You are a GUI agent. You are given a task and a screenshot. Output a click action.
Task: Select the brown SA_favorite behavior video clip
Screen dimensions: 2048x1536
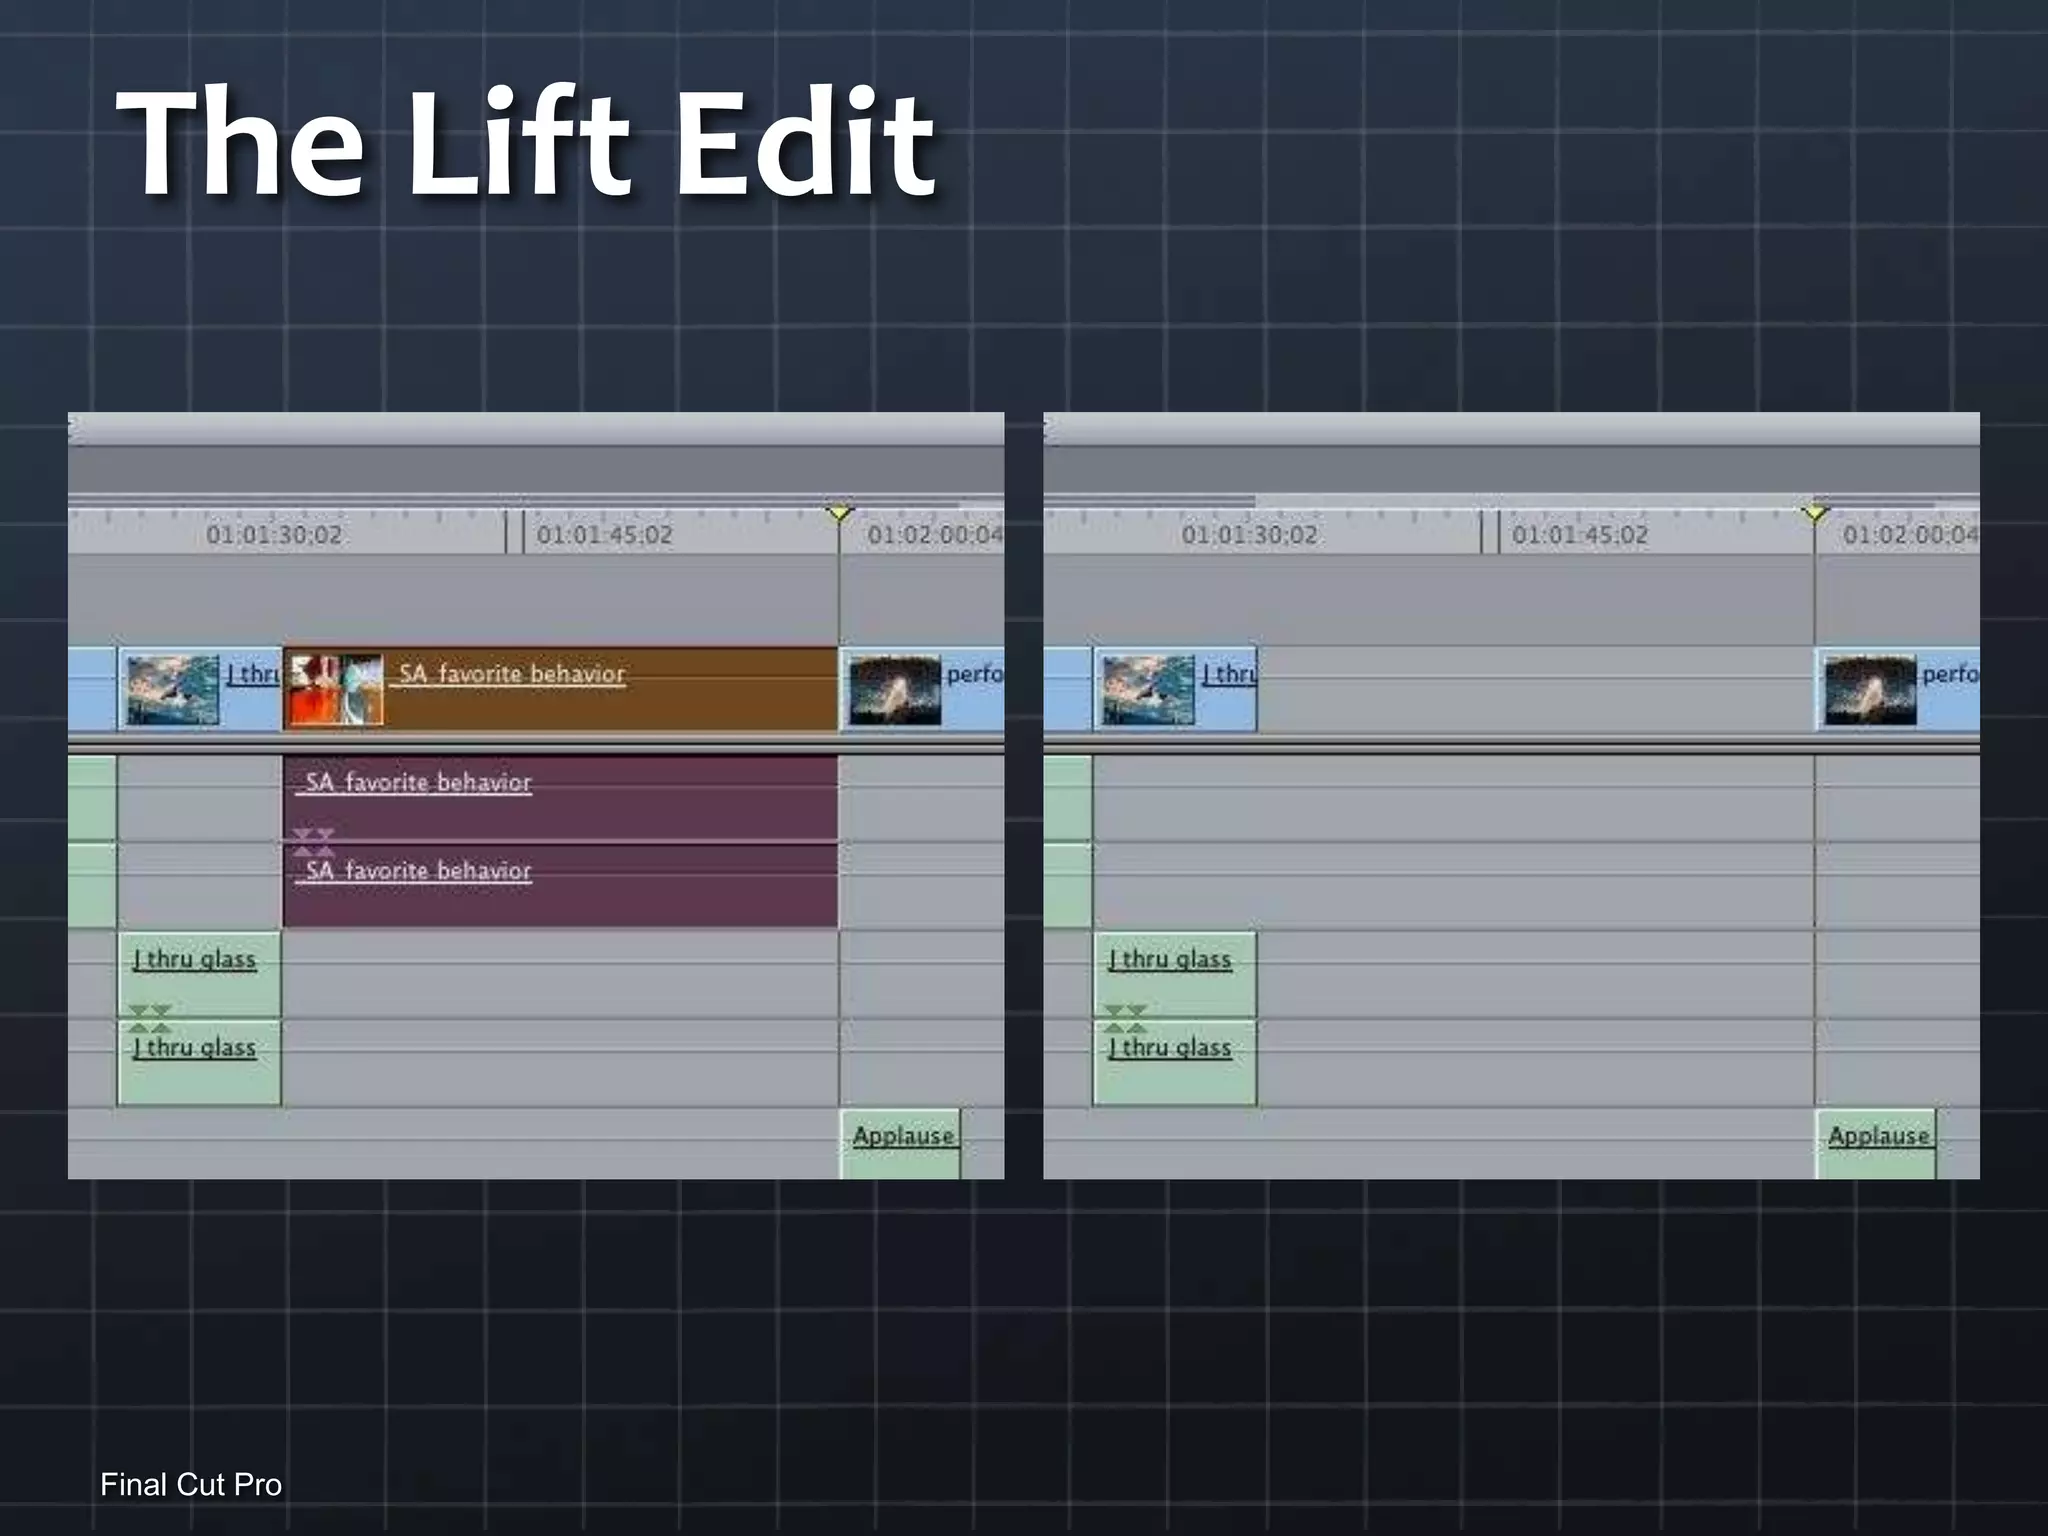click(561, 689)
